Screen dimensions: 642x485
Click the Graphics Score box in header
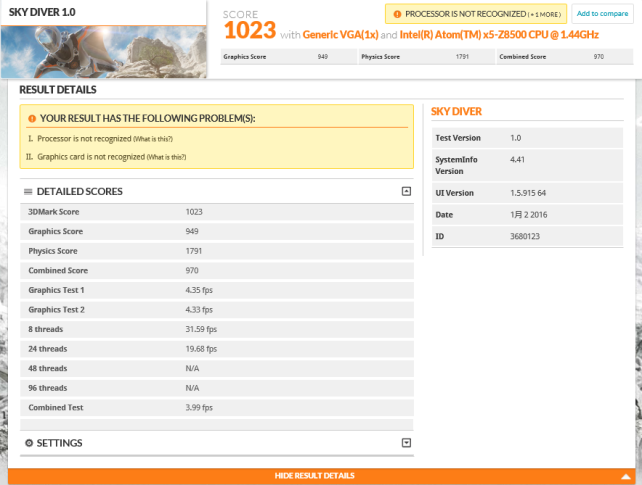point(289,57)
